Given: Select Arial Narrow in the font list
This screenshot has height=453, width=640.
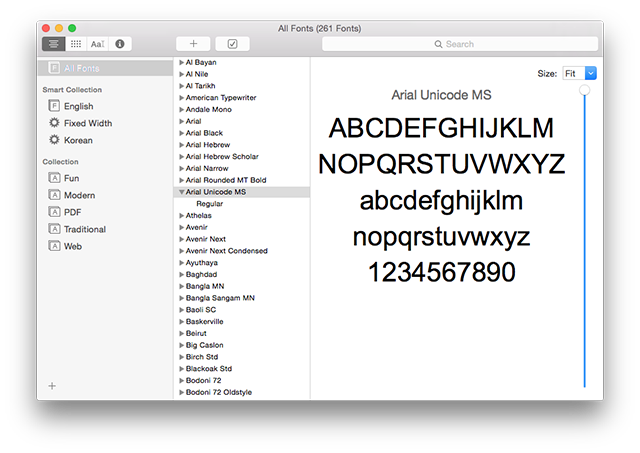Looking at the screenshot, I should coord(242,169).
